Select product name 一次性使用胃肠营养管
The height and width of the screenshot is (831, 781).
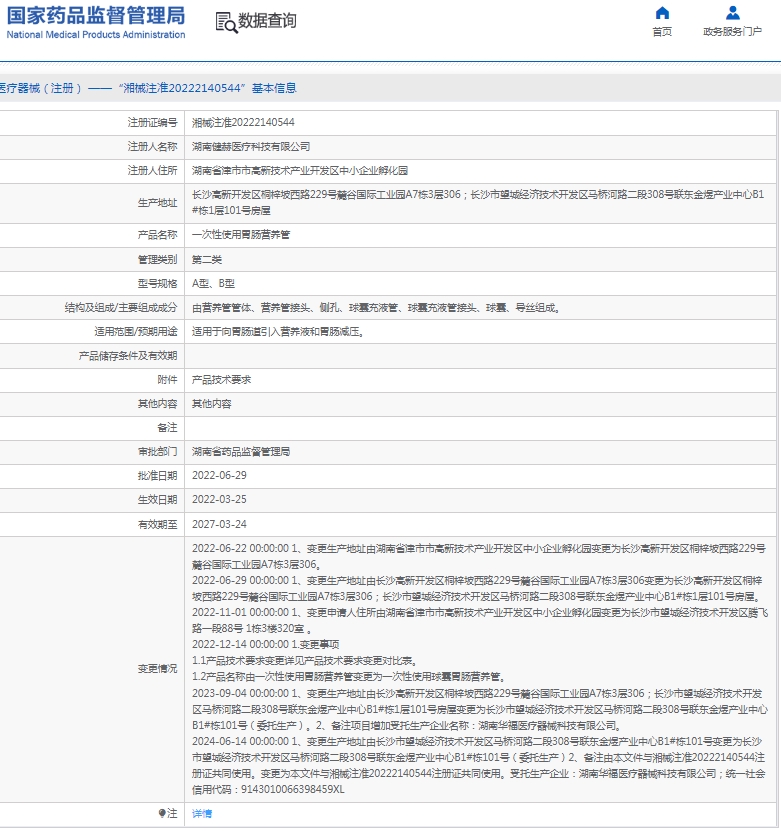tap(241, 235)
